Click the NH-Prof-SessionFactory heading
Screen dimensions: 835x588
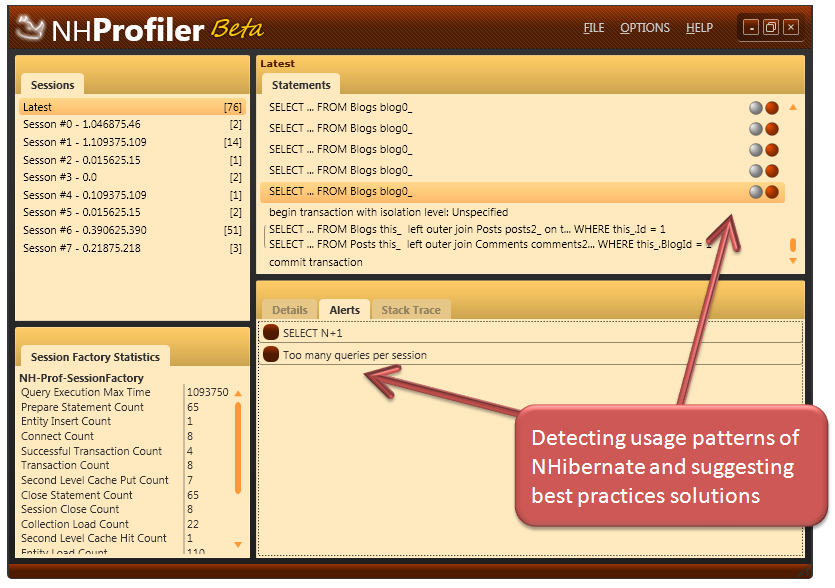tap(81, 378)
